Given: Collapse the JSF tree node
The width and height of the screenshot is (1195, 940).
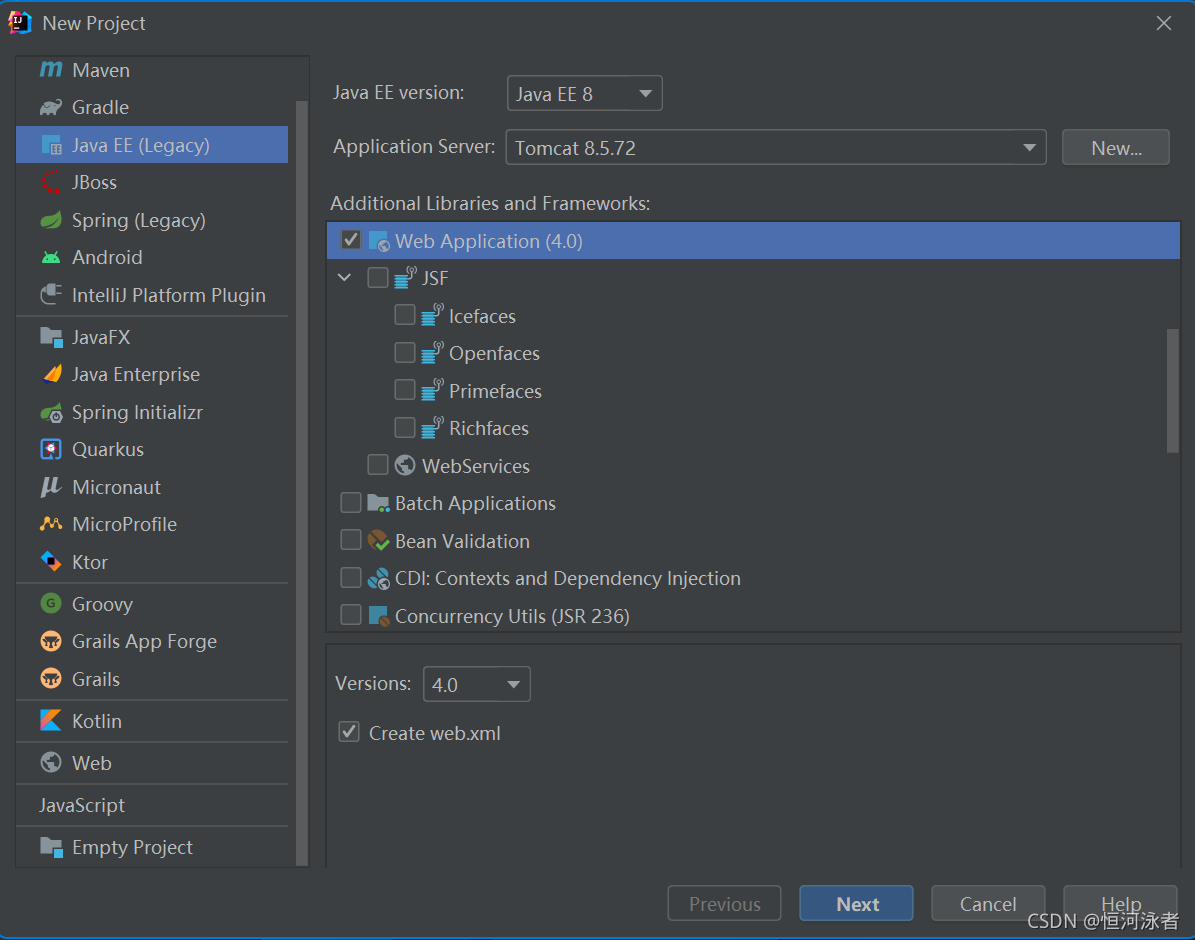Looking at the screenshot, I should pyautogui.click(x=344, y=278).
